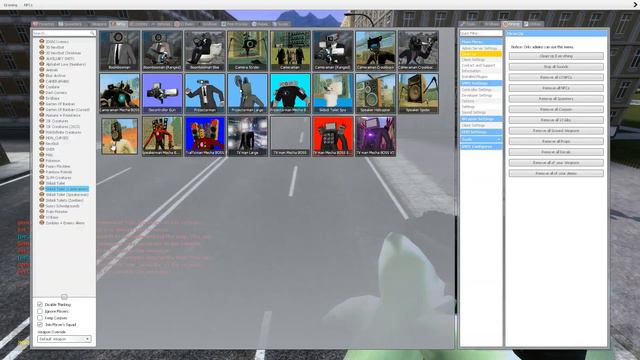Click the Remove all Decals button
The width and height of the screenshot is (640, 360).
[556, 152]
